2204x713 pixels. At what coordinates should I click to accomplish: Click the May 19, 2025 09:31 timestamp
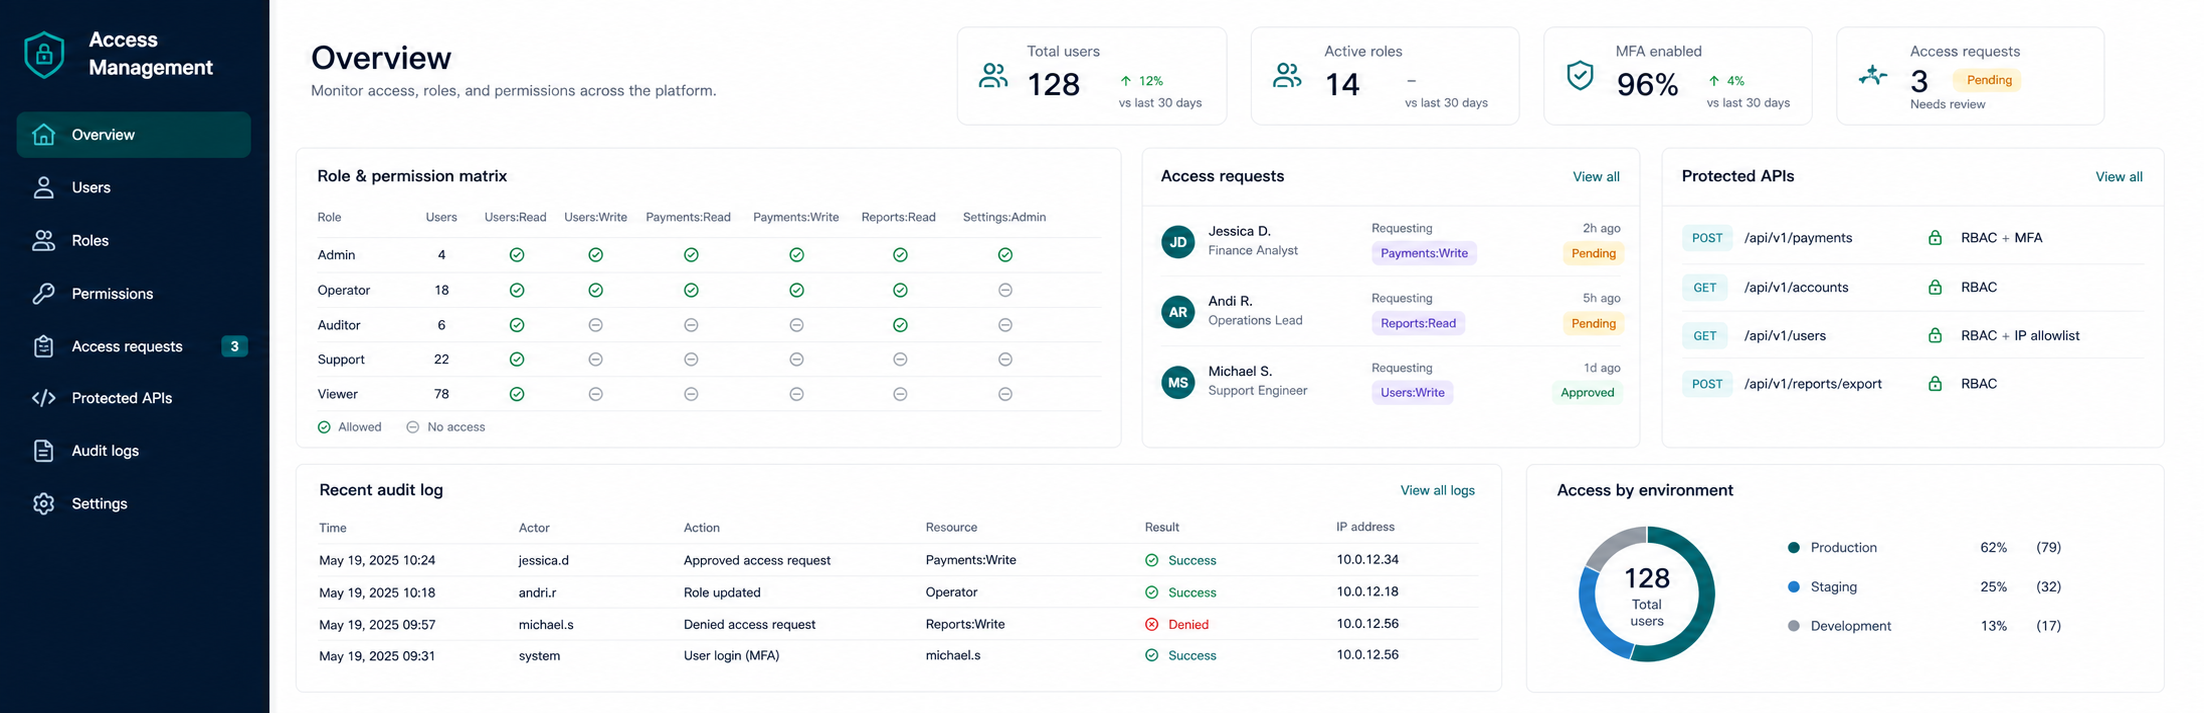click(377, 656)
